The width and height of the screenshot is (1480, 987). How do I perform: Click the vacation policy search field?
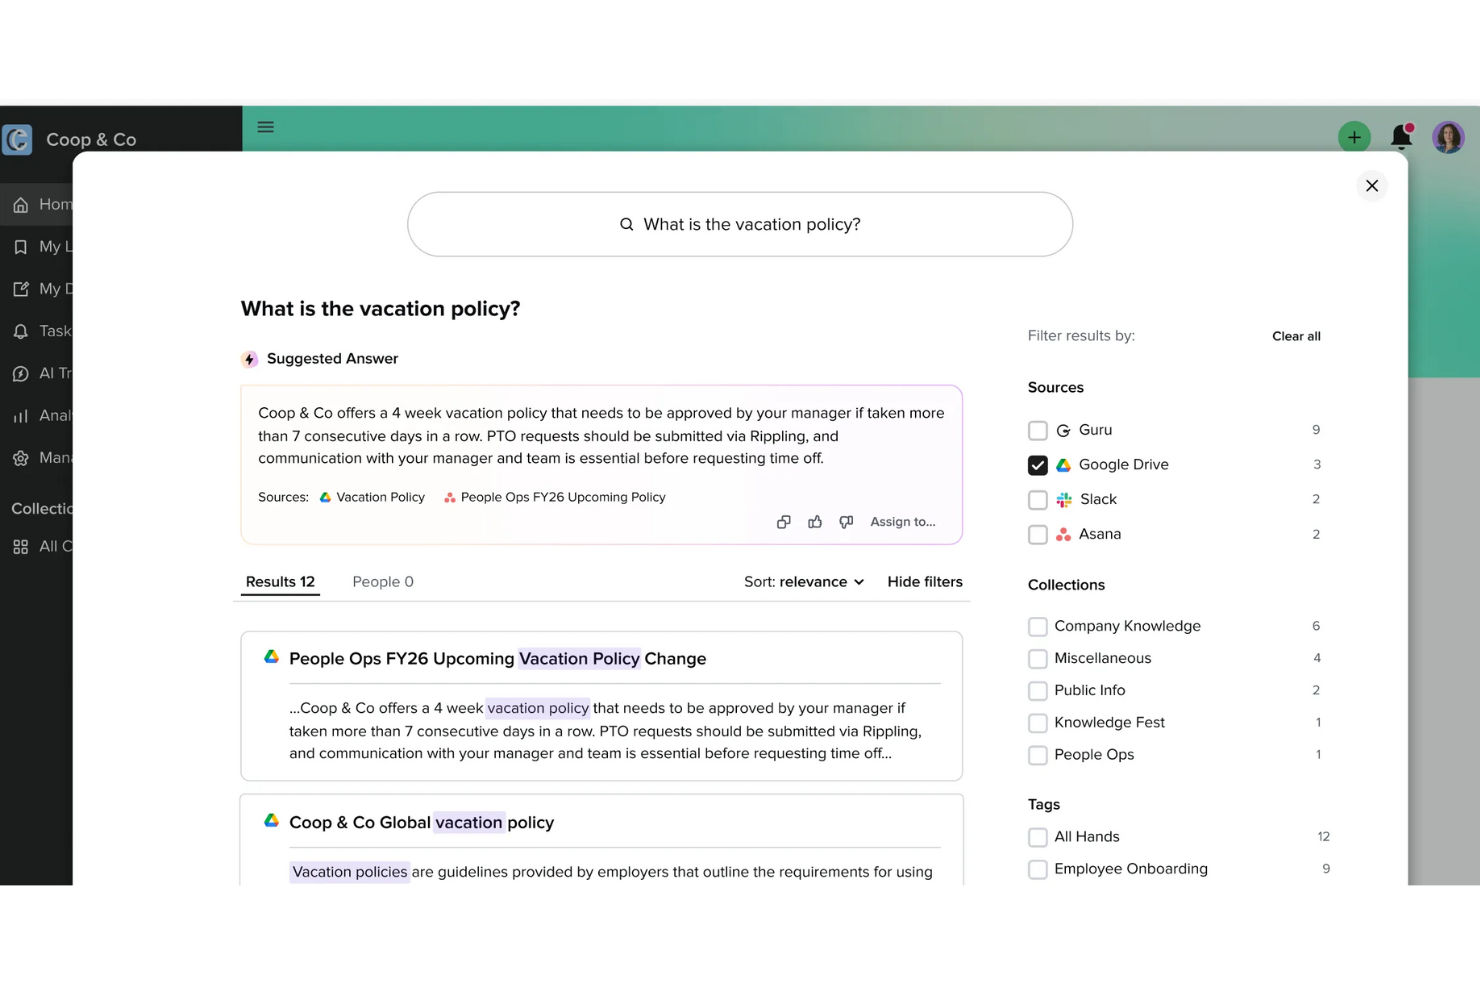[x=740, y=224]
